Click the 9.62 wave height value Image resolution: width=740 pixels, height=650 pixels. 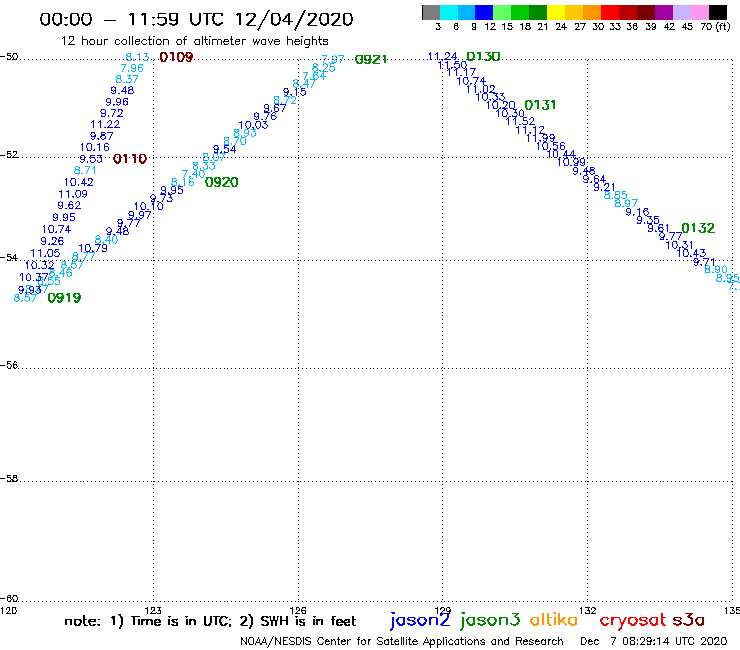point(69,205)
